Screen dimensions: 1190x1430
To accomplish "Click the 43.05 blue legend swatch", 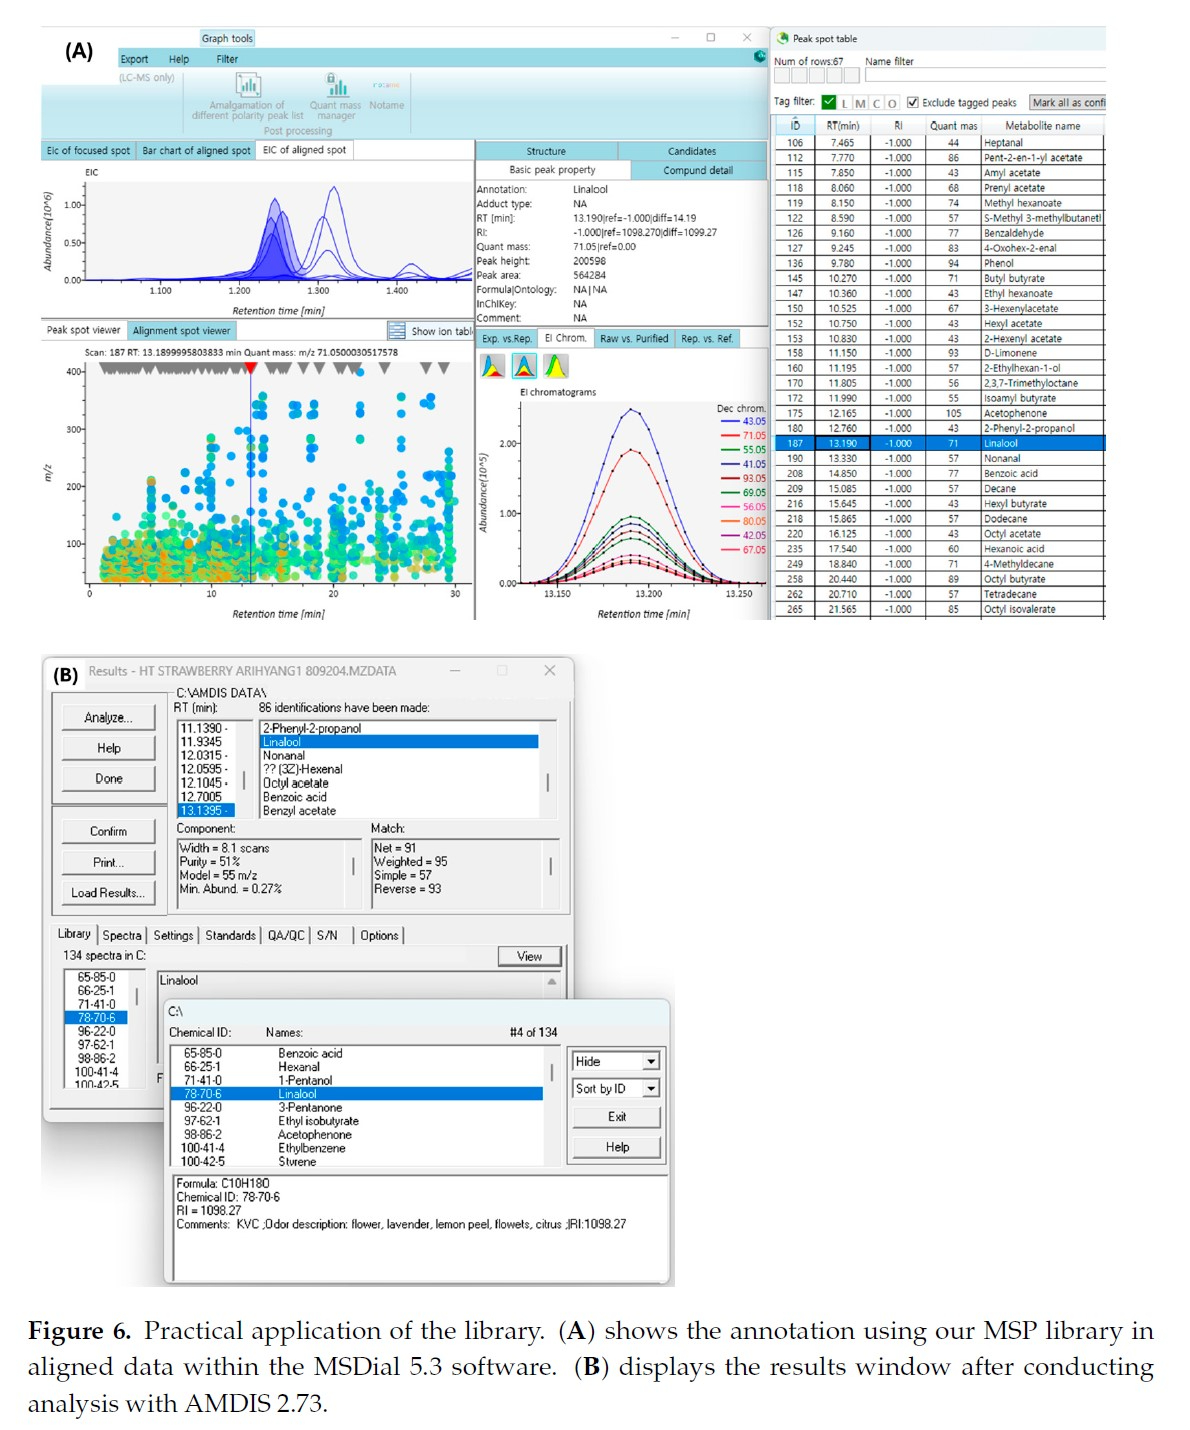I will click(x=729, y=421).
